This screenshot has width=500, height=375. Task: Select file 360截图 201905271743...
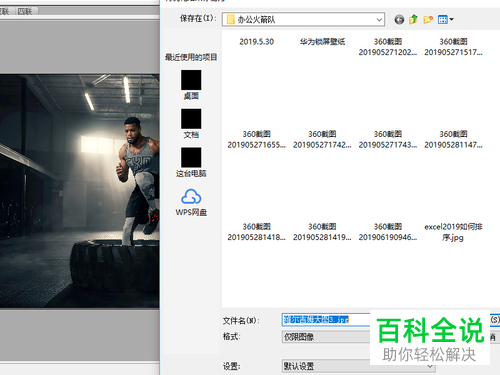tap(388, 139)
